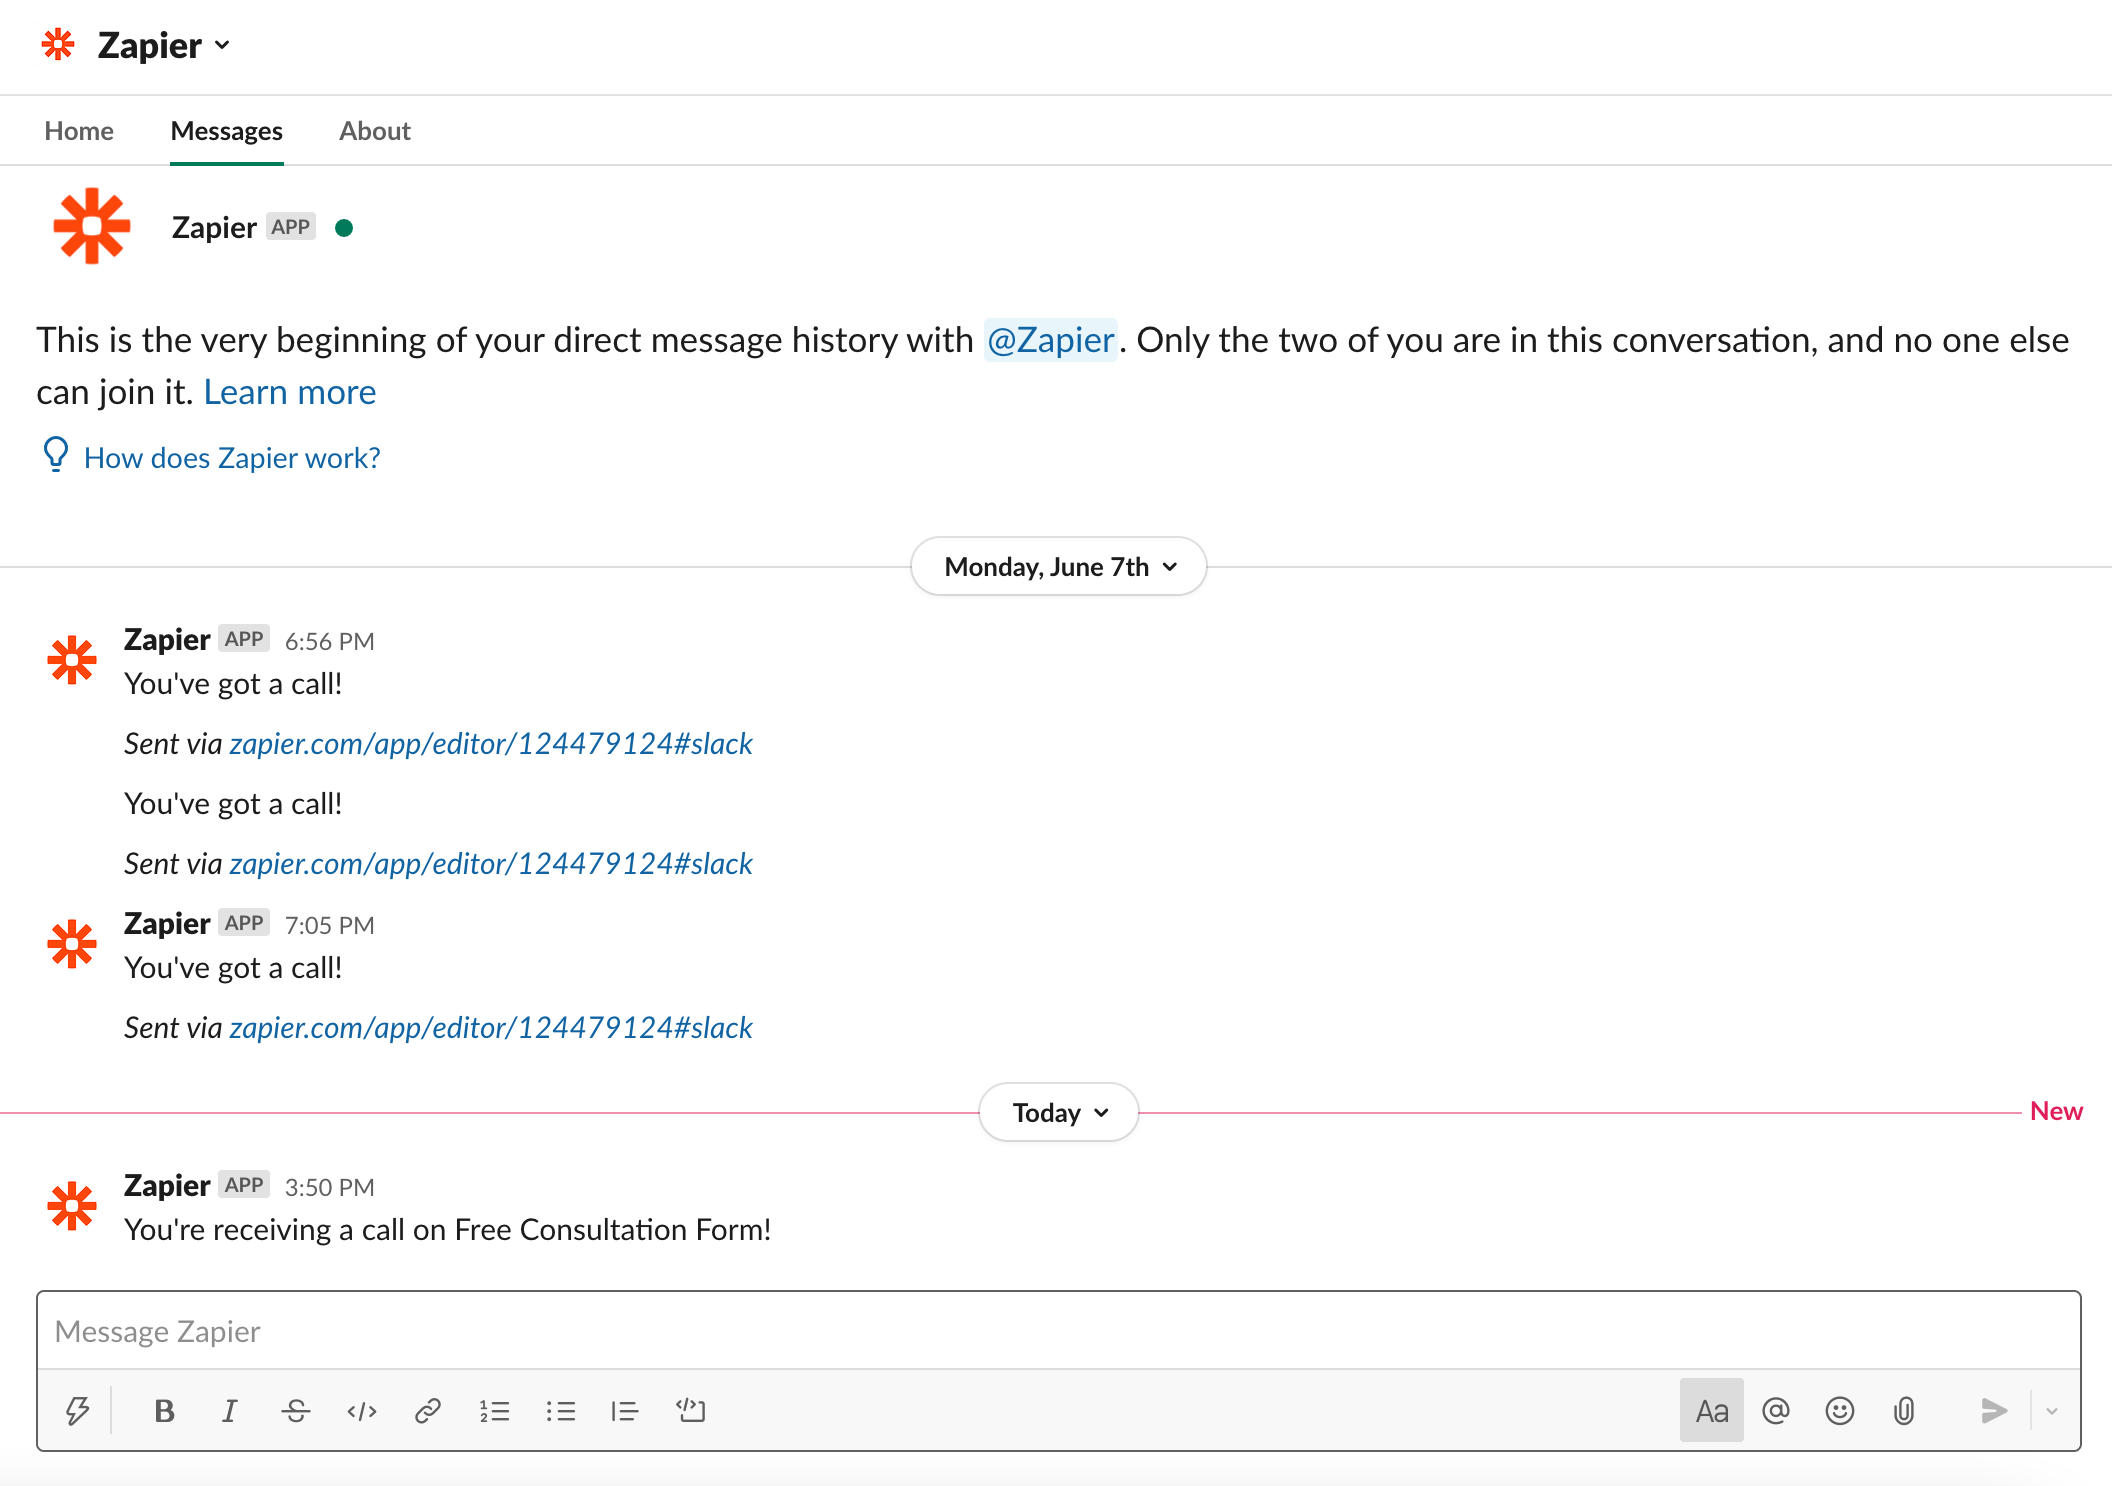Open send options dropdown arrow

tap(2052, 1411)
